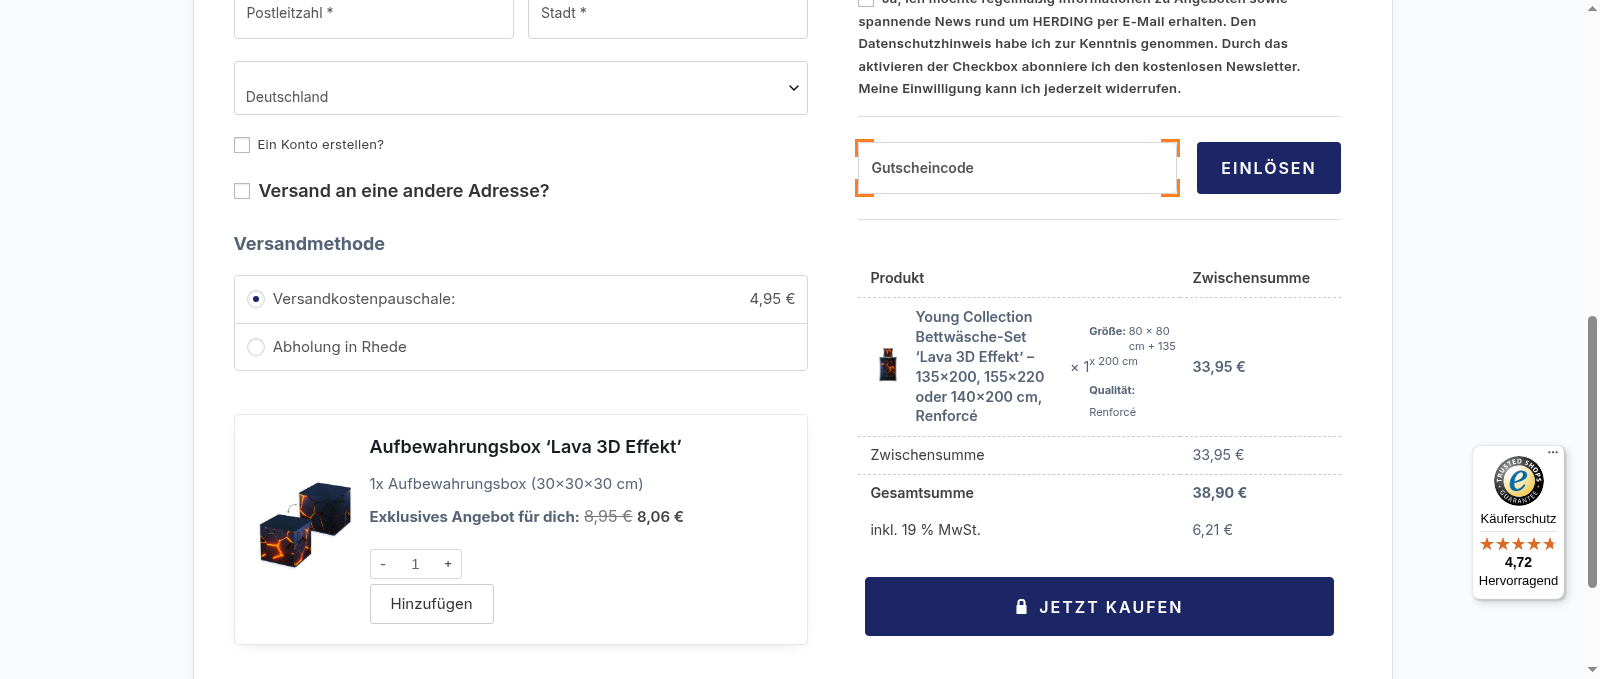Click the Trusted Shops guarantee seal
Viewport: 1600px width, 679px height.
[1518, 481]
